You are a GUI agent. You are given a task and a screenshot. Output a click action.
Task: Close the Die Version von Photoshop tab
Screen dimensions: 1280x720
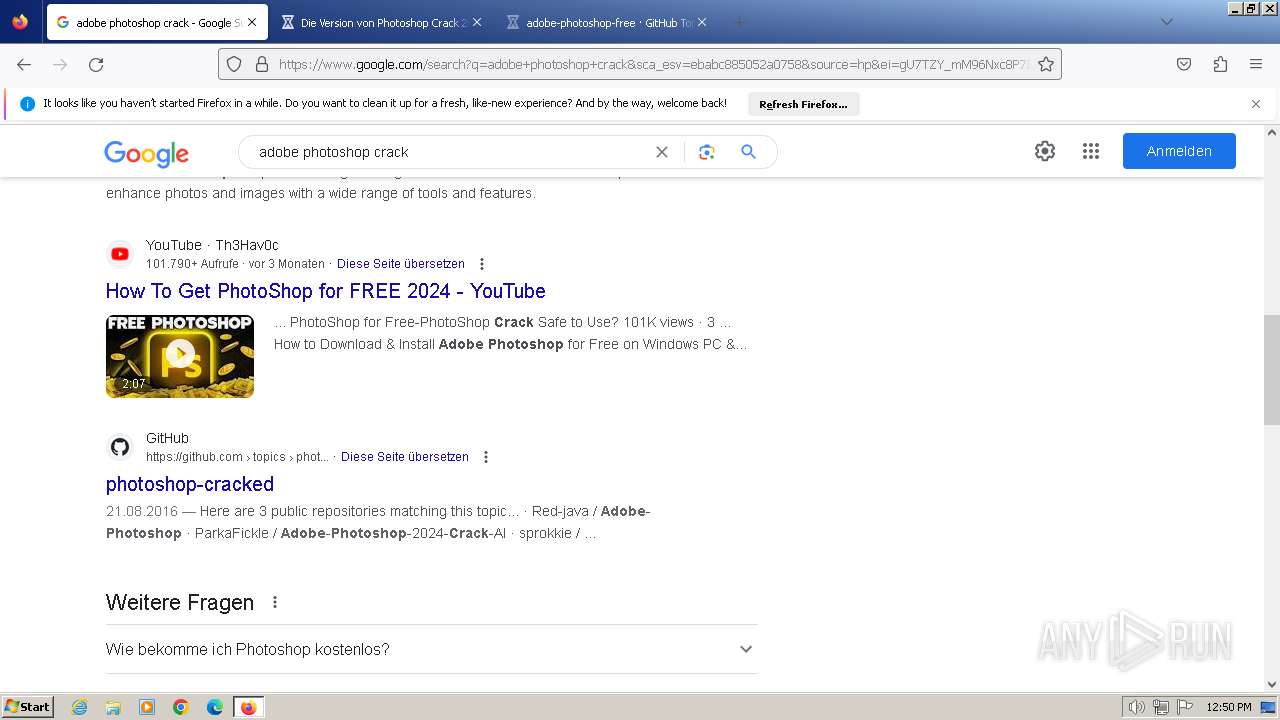(477, 22)
